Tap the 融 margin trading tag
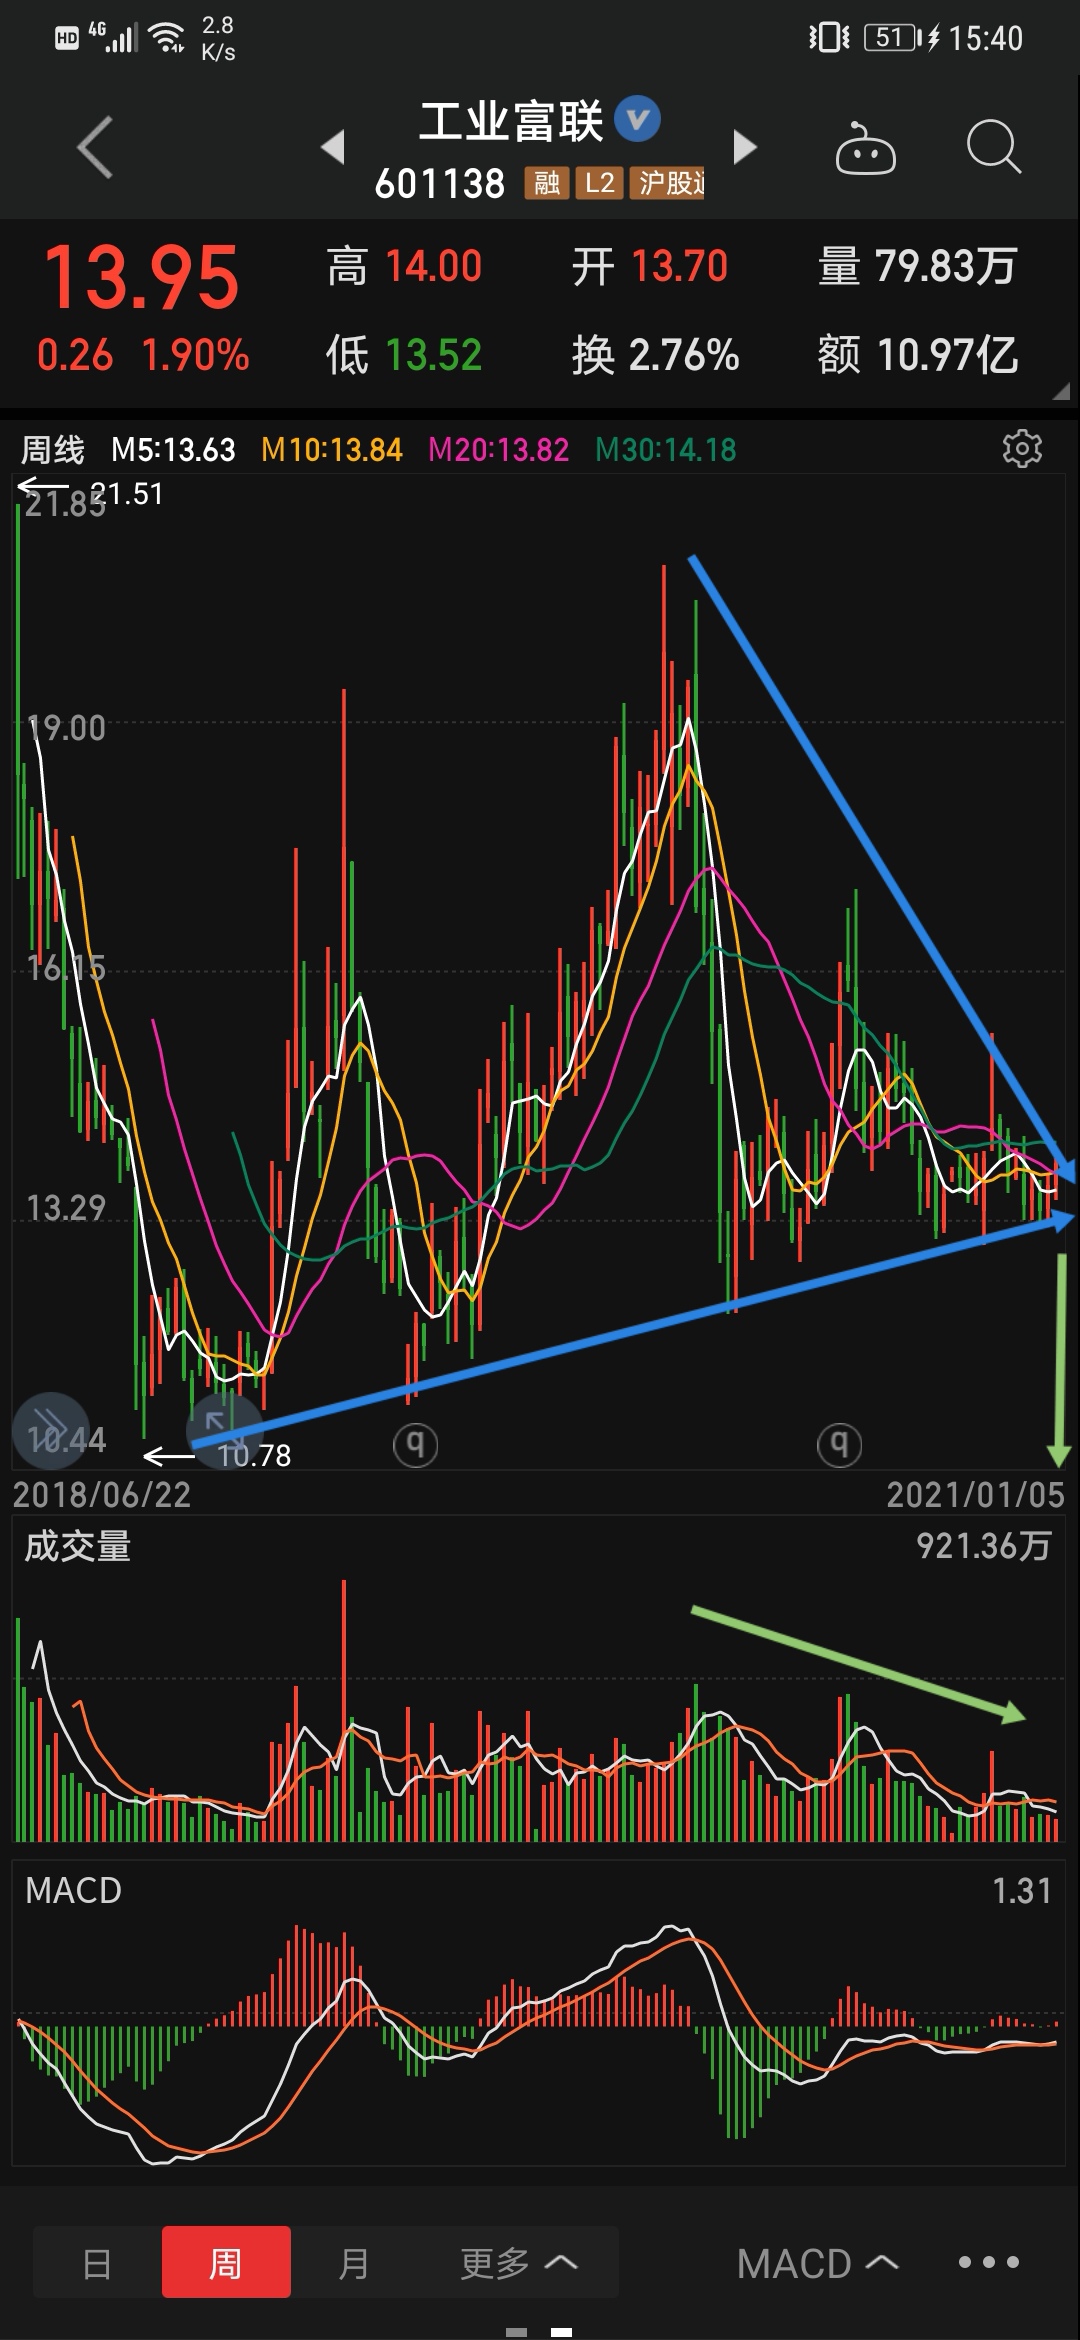This screenshot has width=1080, height=2340. point(546,183)
